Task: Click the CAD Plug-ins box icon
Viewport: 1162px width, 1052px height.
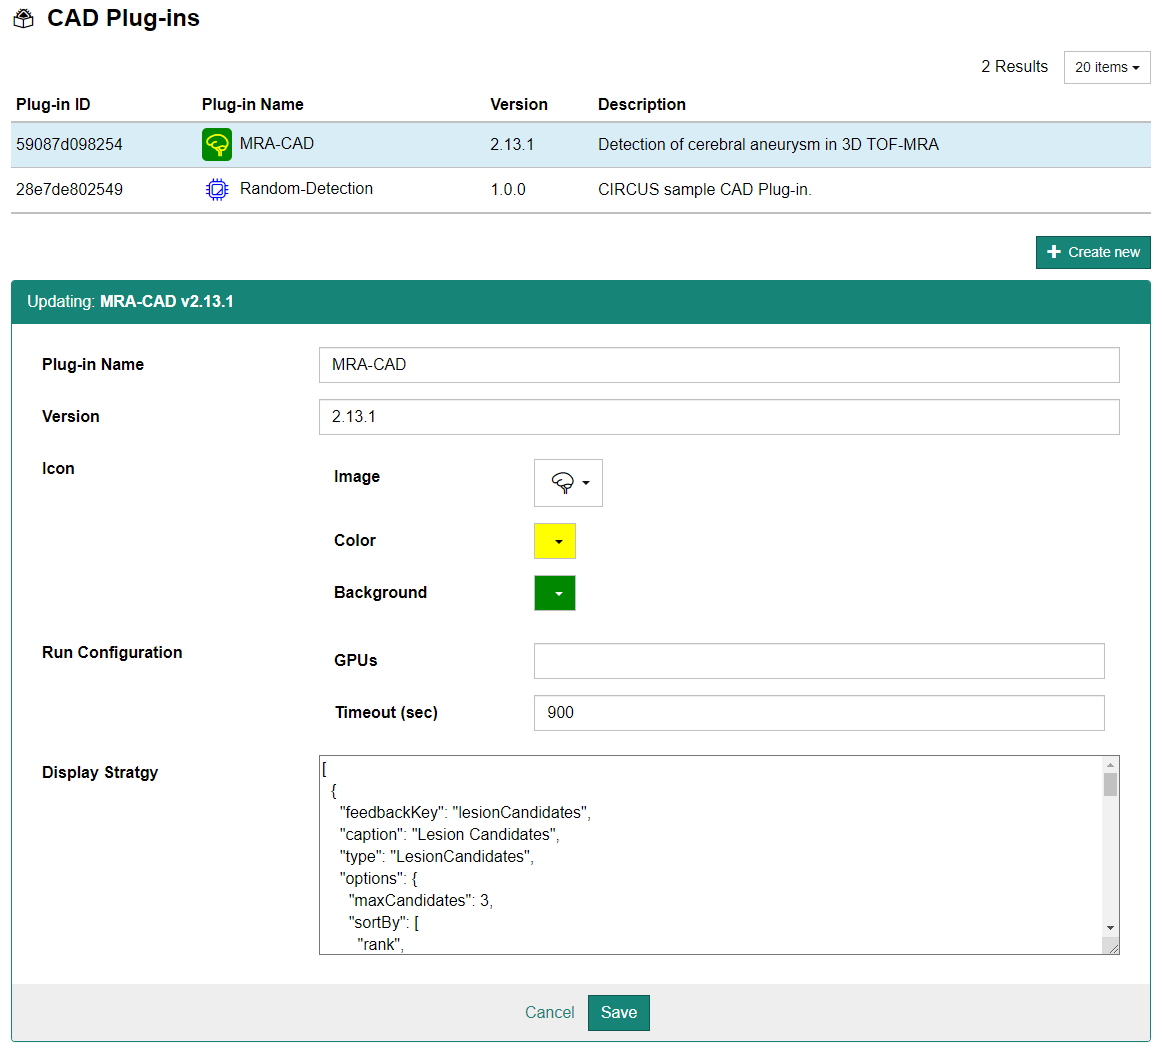Action: pyautogui.click(x=24, y=19)
